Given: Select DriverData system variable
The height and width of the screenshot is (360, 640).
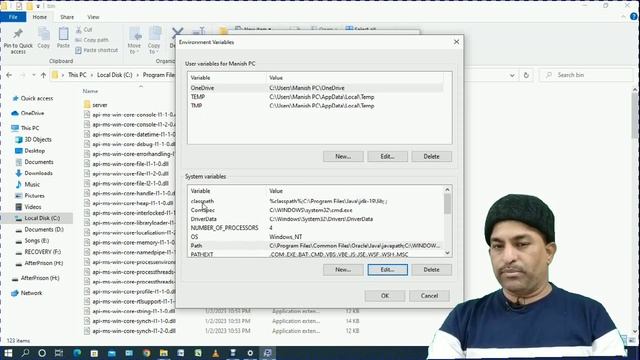Looking at the screenshot, I should [316, 219].
